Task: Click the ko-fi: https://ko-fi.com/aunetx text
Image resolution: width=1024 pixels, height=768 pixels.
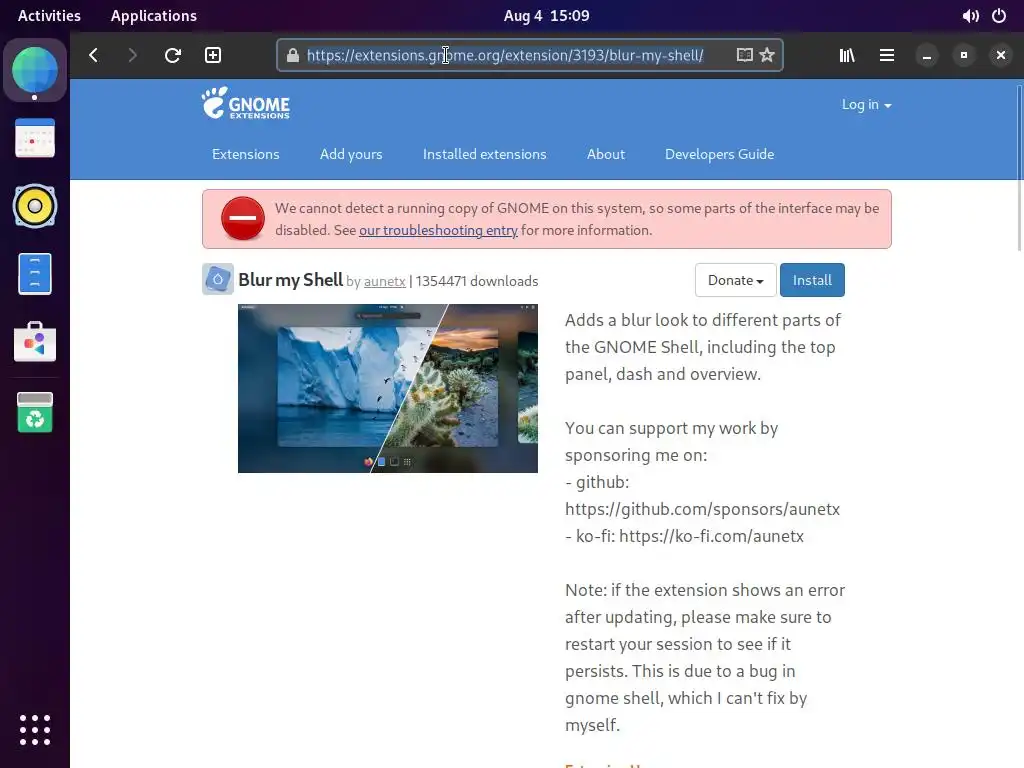Action: coord(690,536)
